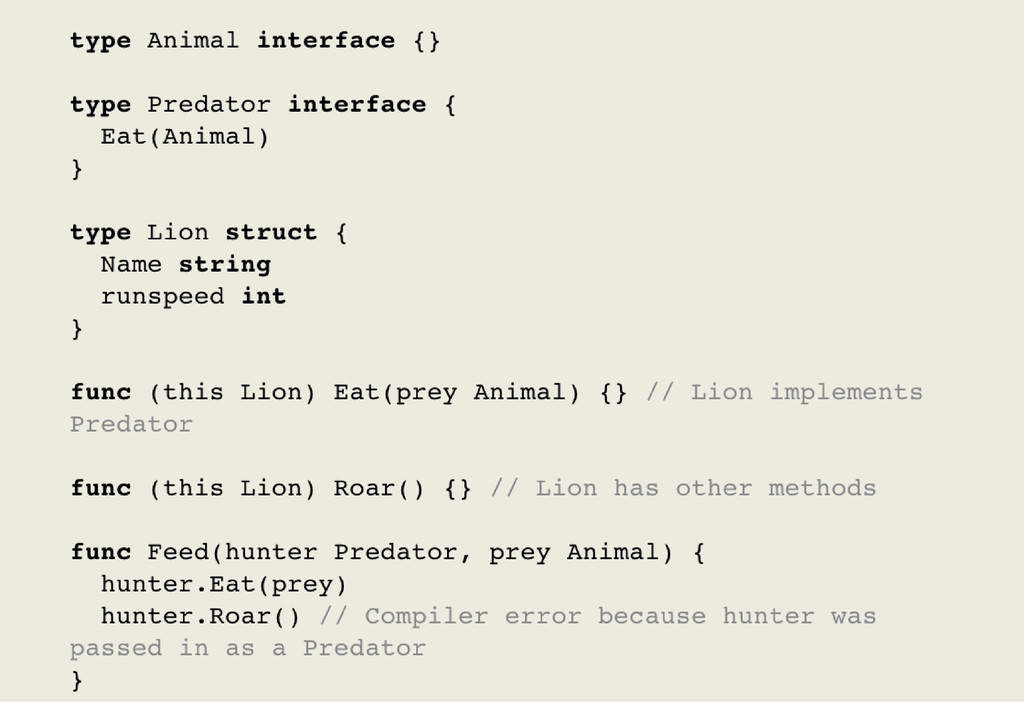Image resolution: width=1024 pixels, height=702 pixels.
Task: Click the Lion name in the struct declaration
Action: coord(177,233)
